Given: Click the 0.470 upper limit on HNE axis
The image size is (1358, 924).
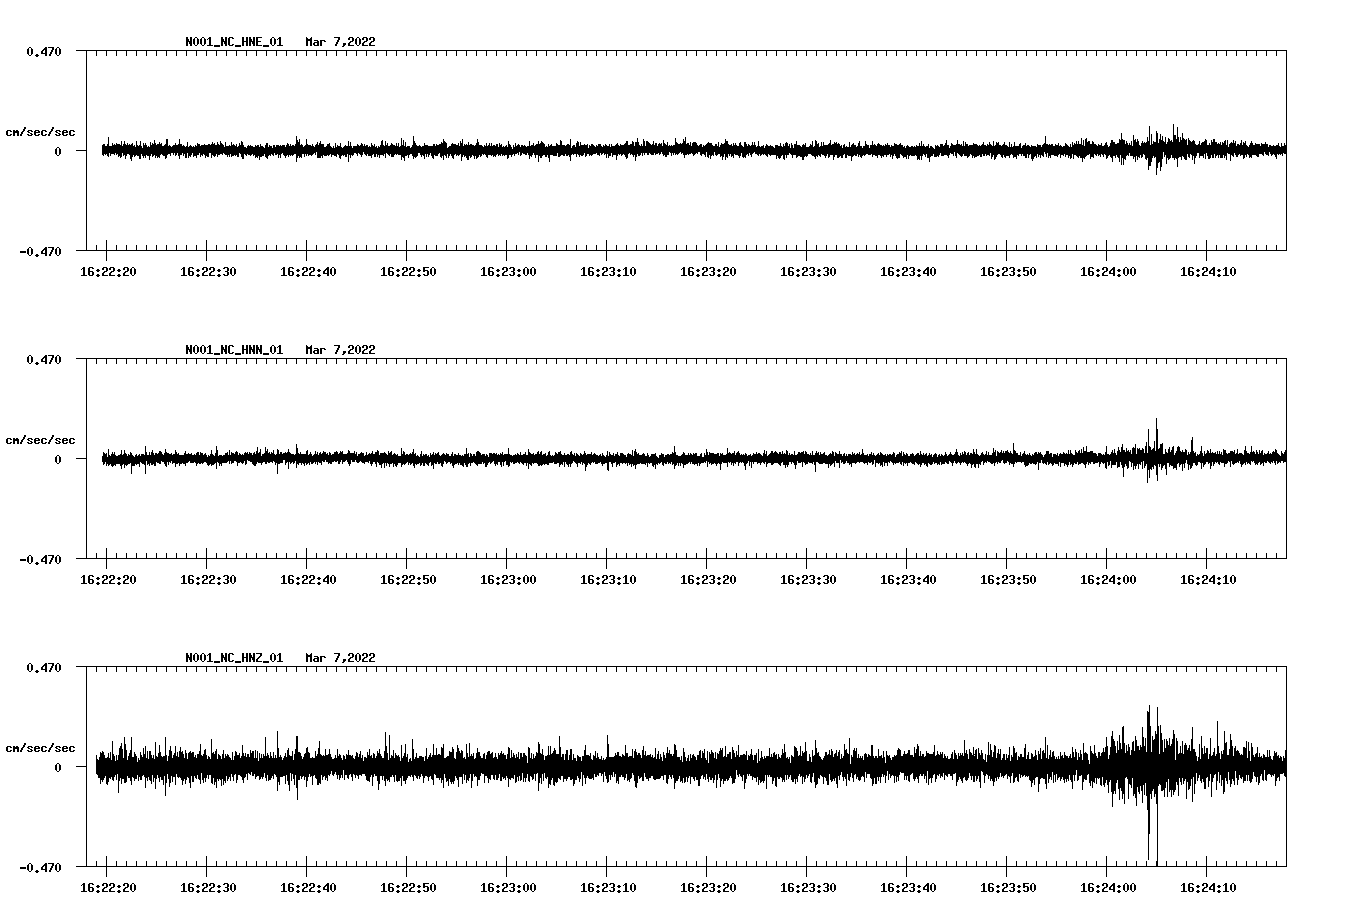Looking at the screenshot, I should click(44, 51).
